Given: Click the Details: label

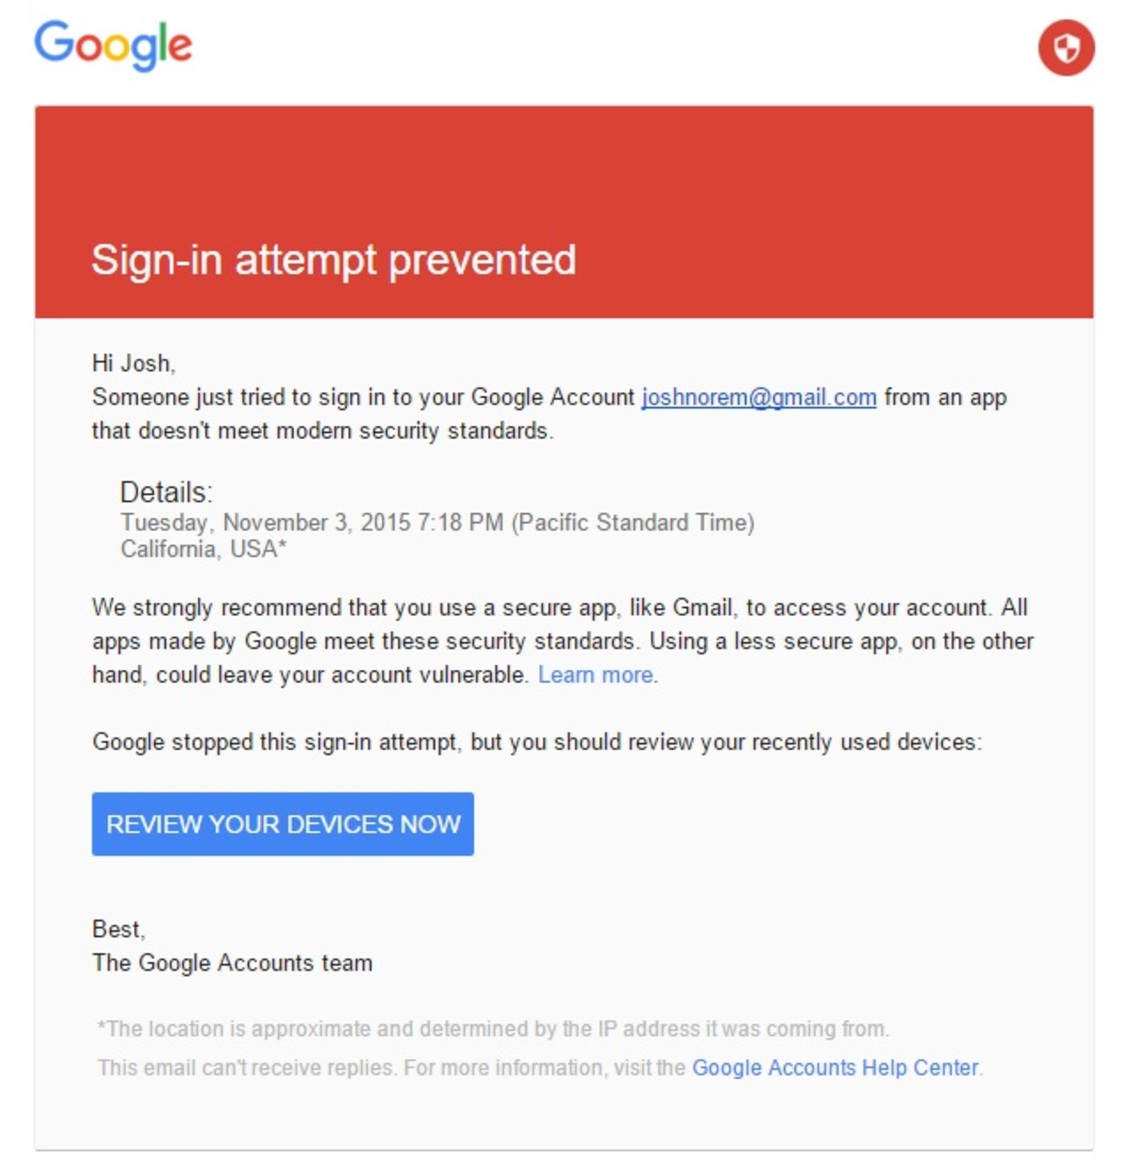Looking at the screenshot, I should [166, 493].
